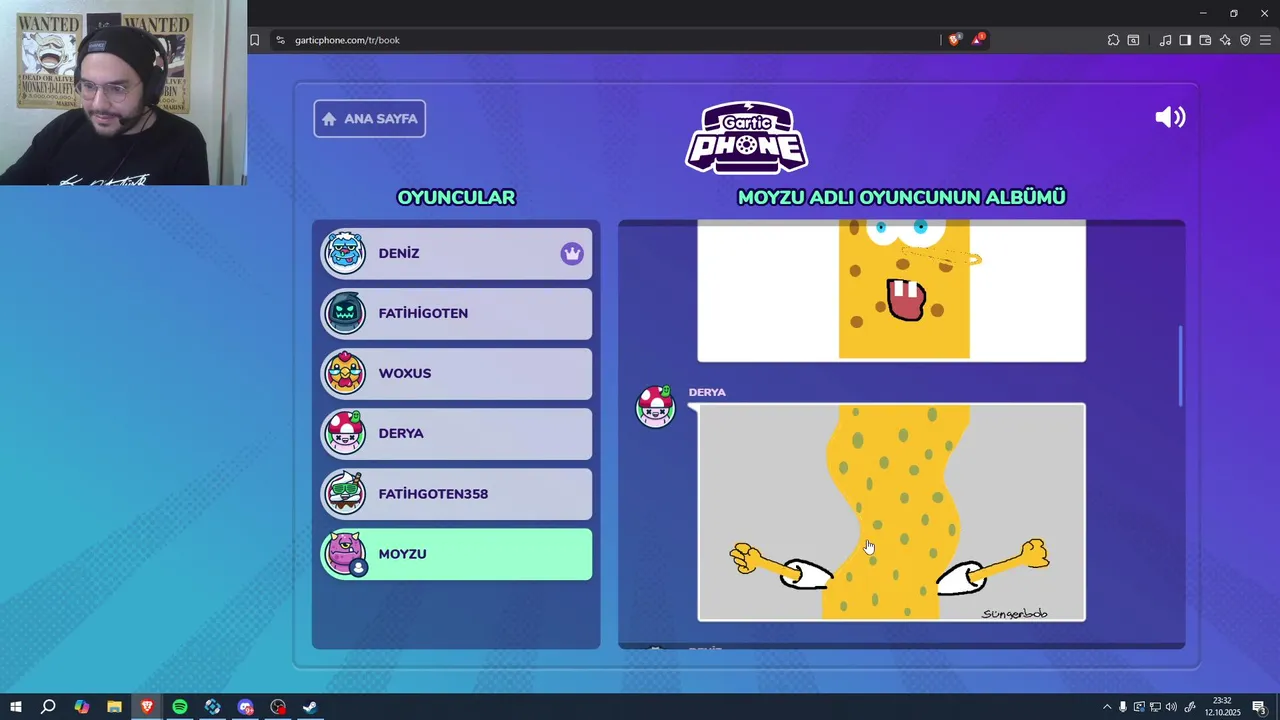Open the Brave Wallet icon

(x=1205, y=40)
